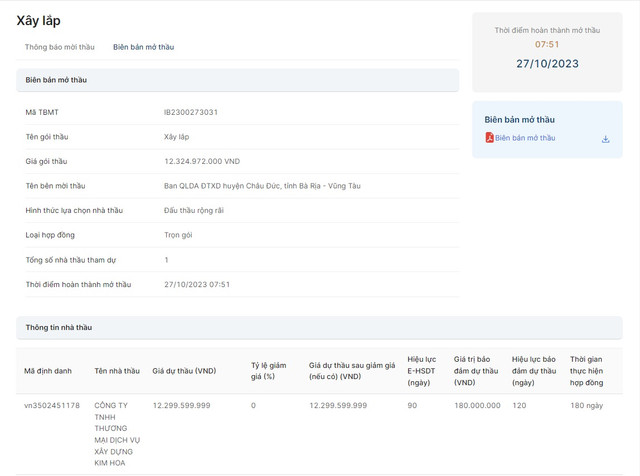Click the Tên nhà thầu column header

(x=117, y=371)
